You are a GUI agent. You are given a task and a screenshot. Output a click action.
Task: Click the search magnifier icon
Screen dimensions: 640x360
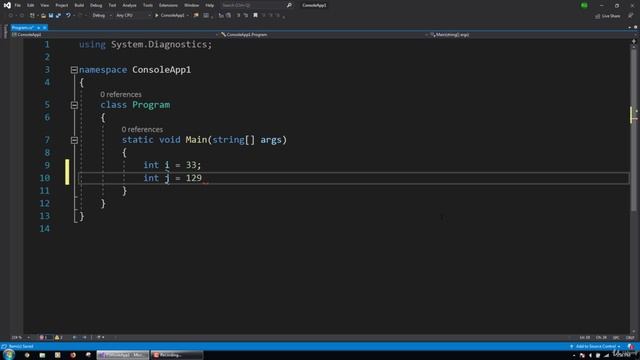(289, 5)
